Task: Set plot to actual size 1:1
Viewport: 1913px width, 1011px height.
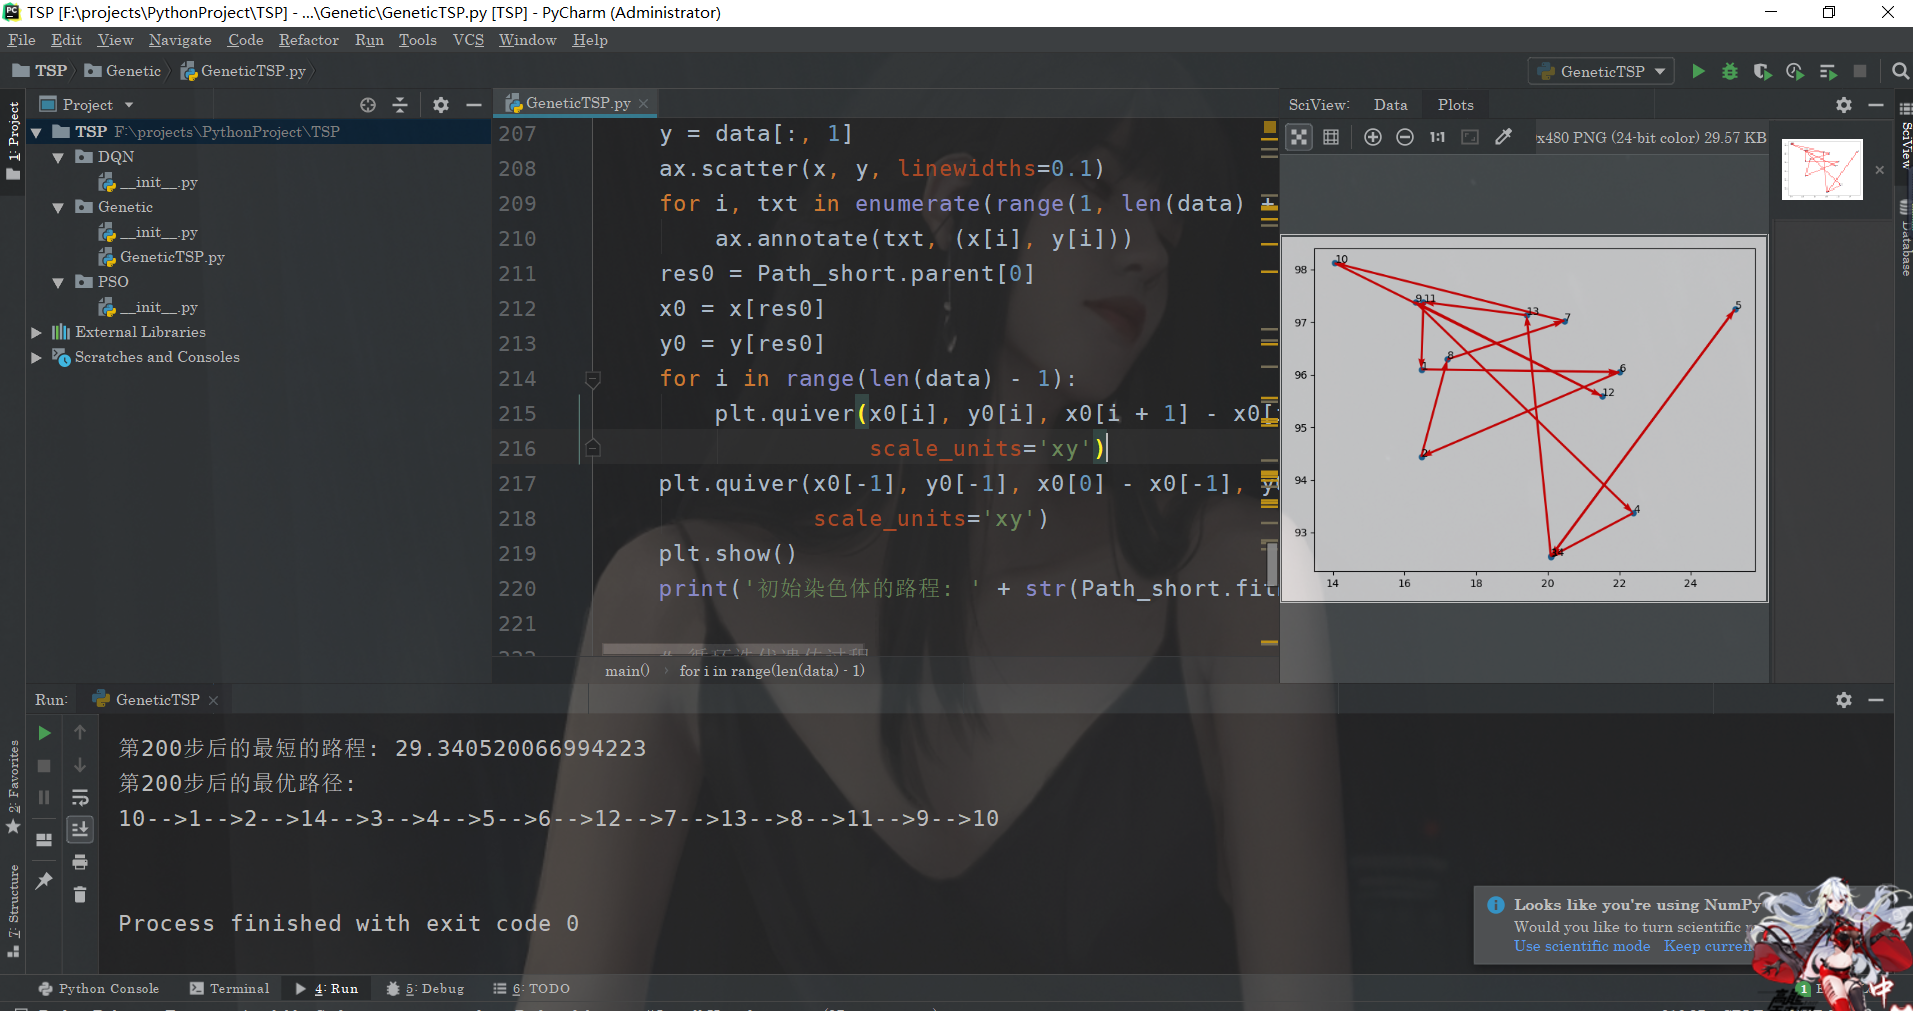Action: [x=1437, y=137]
